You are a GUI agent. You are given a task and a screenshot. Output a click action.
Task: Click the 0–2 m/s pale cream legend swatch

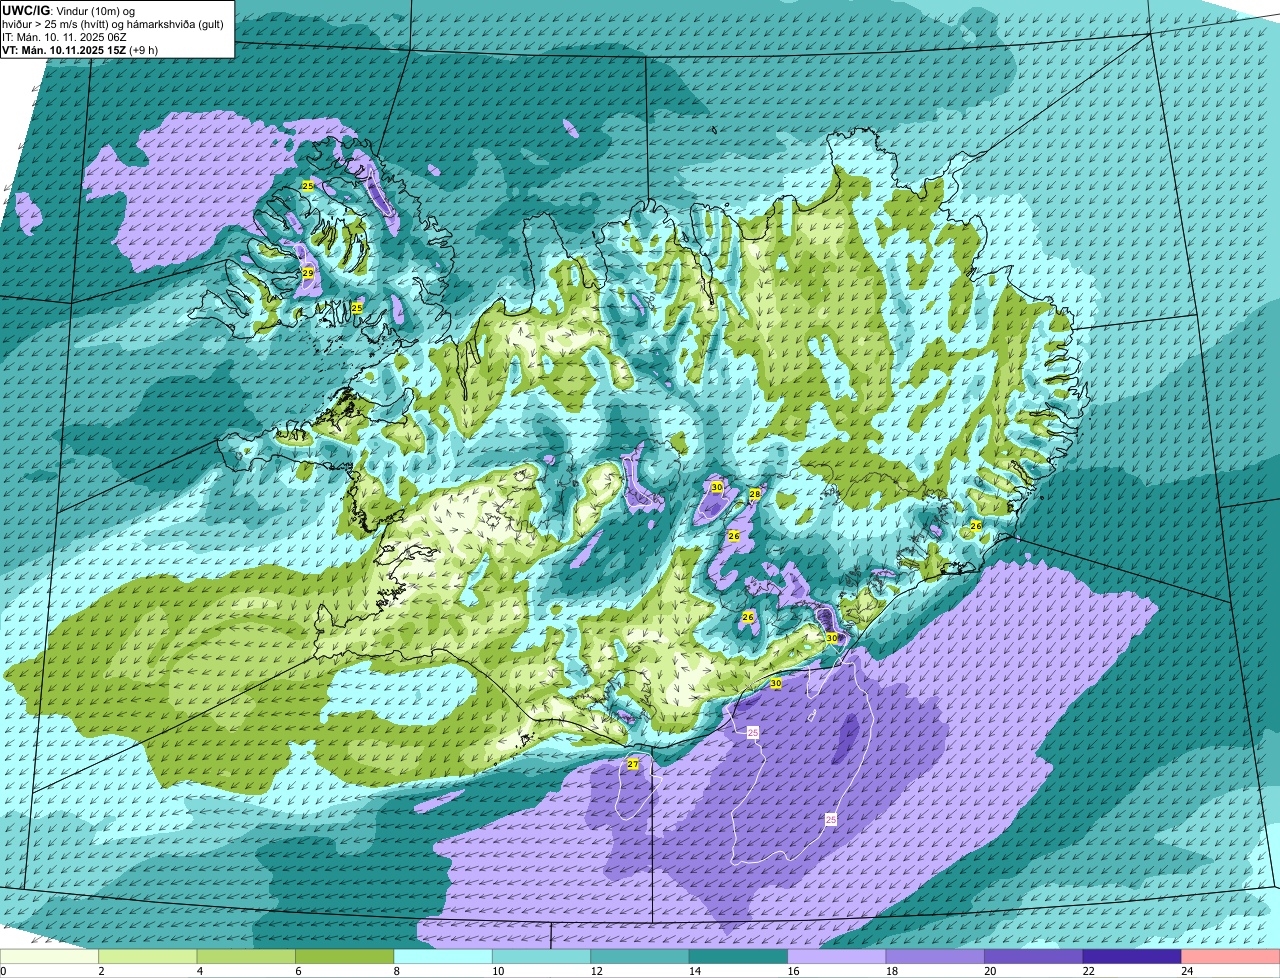point(49,957)
